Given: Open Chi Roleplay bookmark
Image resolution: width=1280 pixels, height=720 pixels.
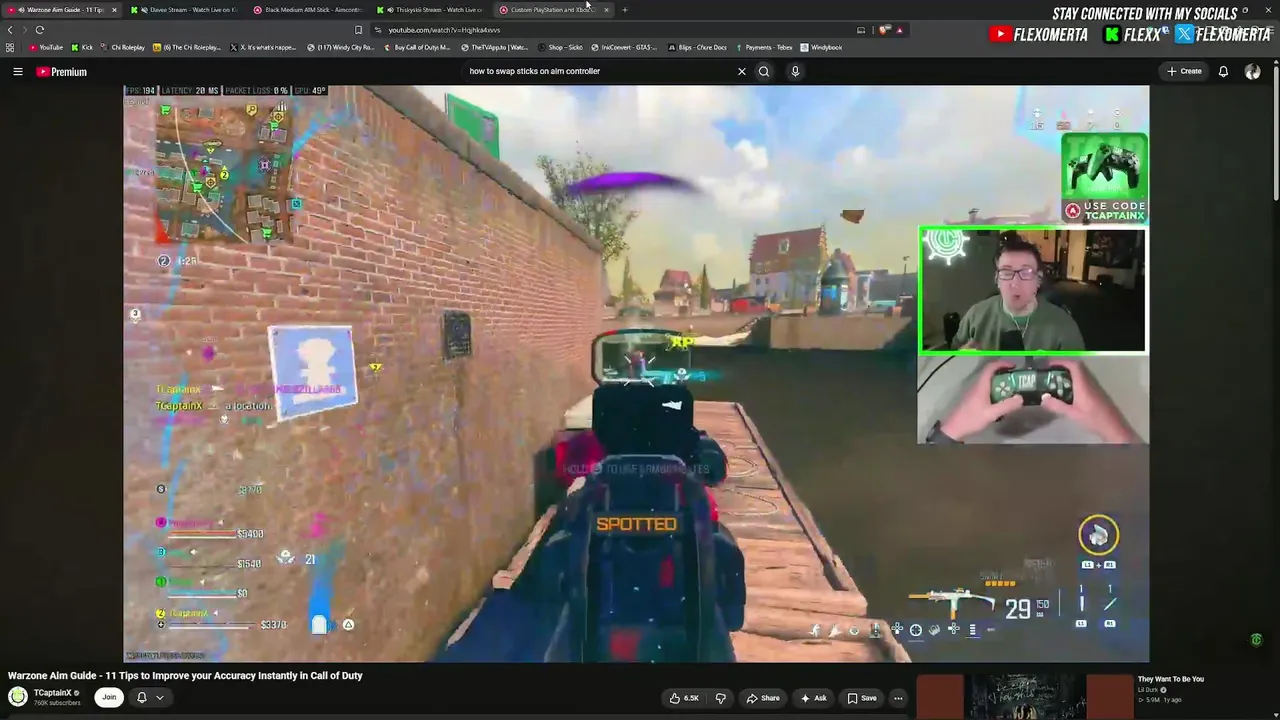Looking at the screenshot, I should coord(123,47).
